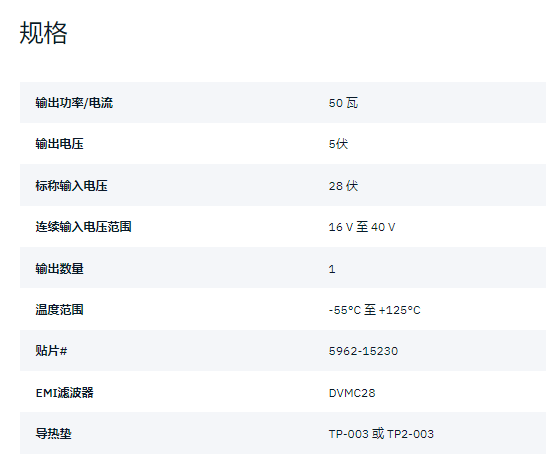
Task: Click the 16 V 至 40 V value
Action: (x=362, y=227)
